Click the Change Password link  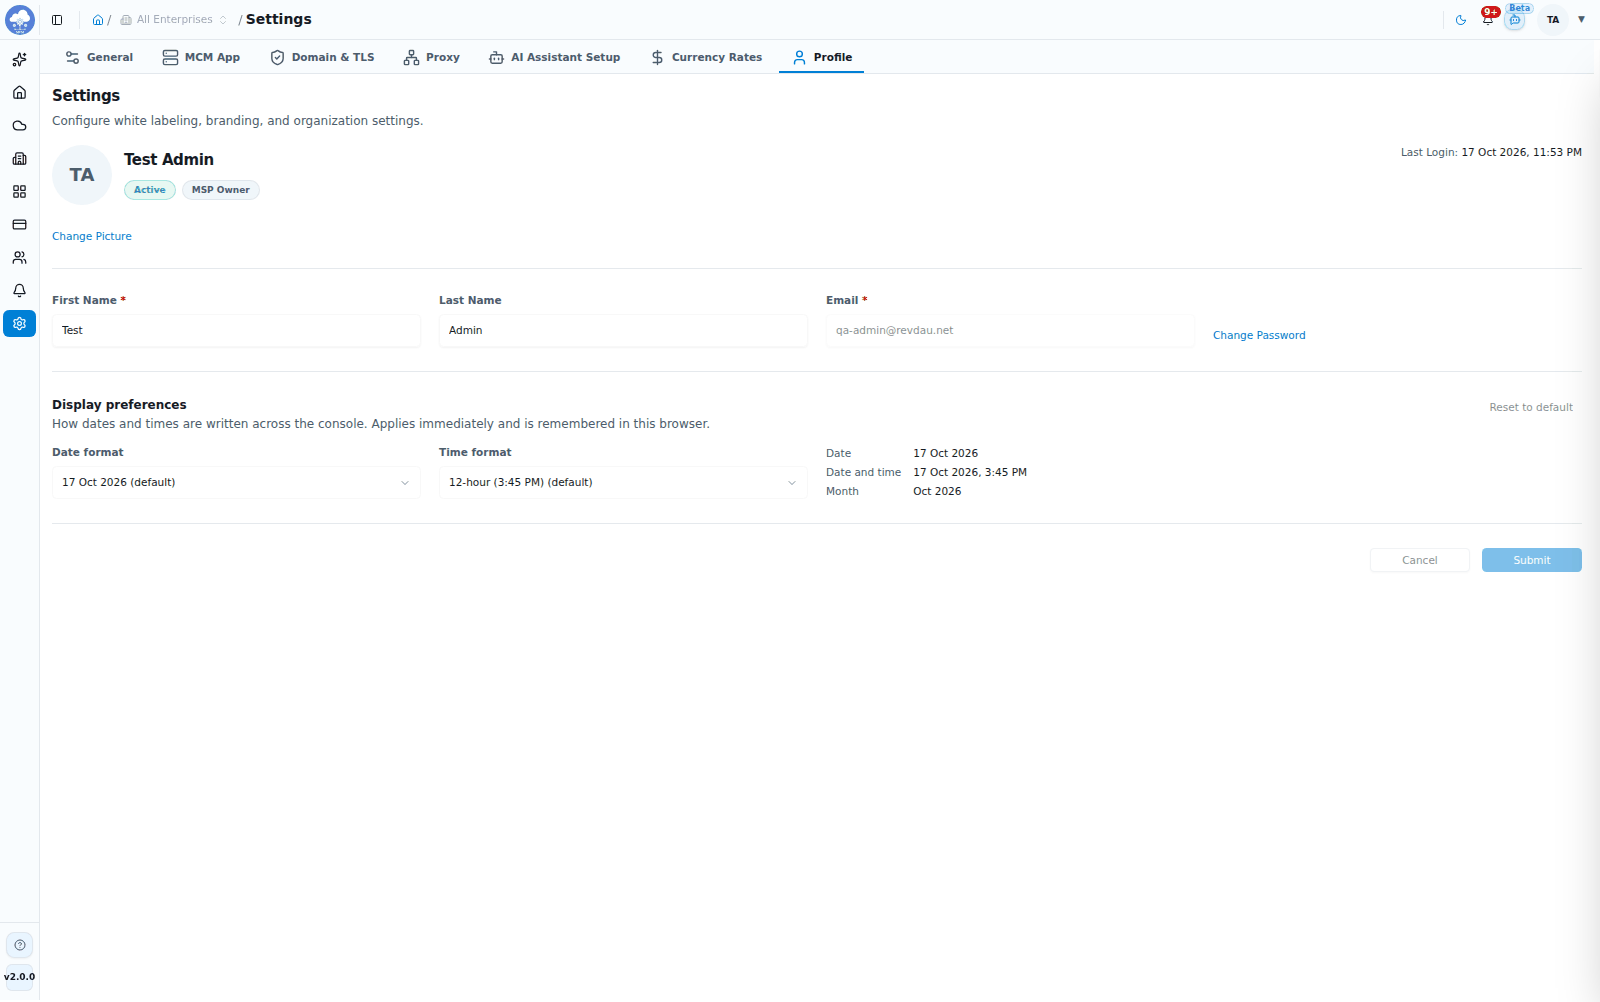[x=1259, y=336]
